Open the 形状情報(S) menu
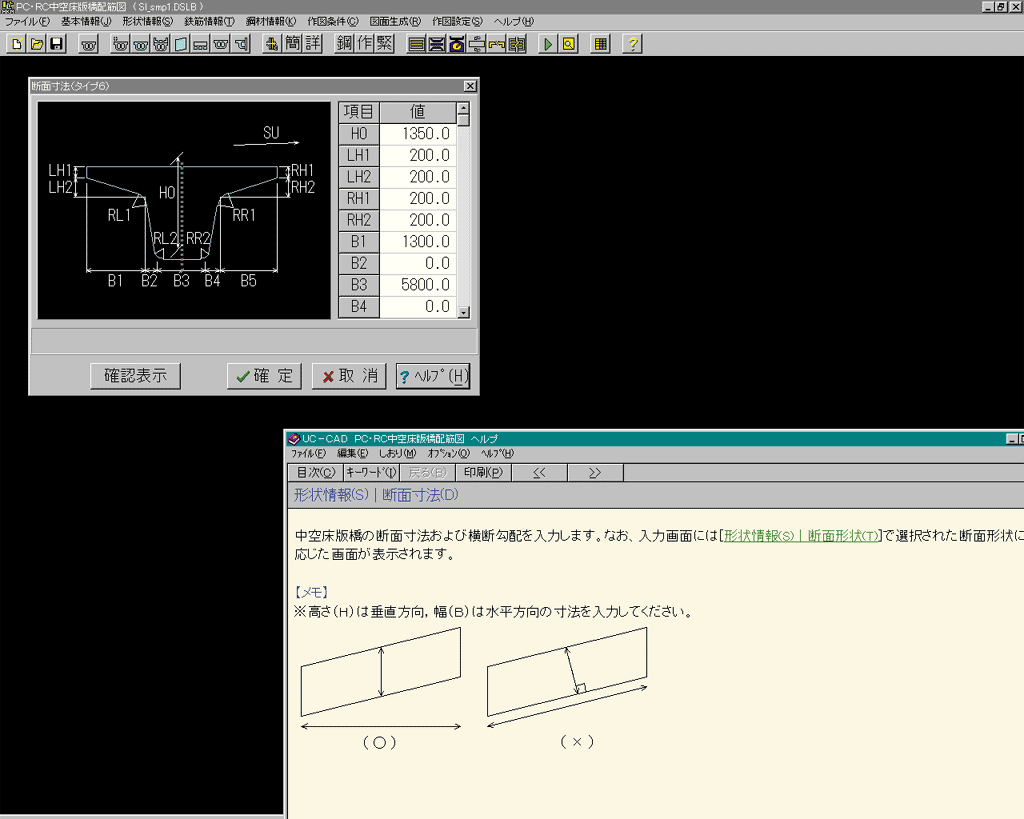1024x819 pixels. pyautogui.click(x=147, y=21)
